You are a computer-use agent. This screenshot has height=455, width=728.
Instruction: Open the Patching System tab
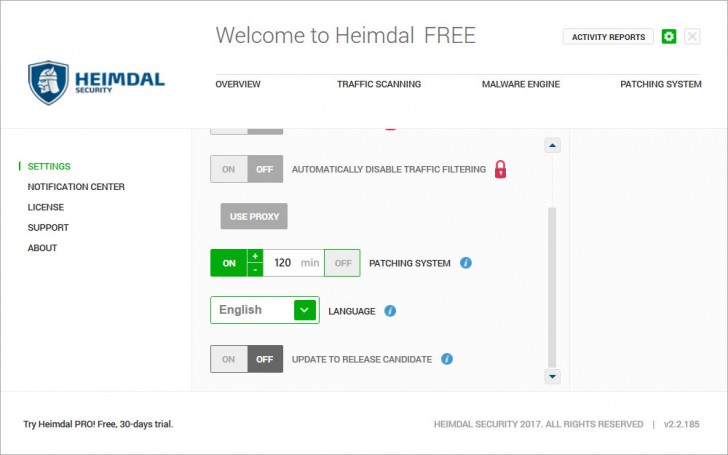[x=661, y=84]
